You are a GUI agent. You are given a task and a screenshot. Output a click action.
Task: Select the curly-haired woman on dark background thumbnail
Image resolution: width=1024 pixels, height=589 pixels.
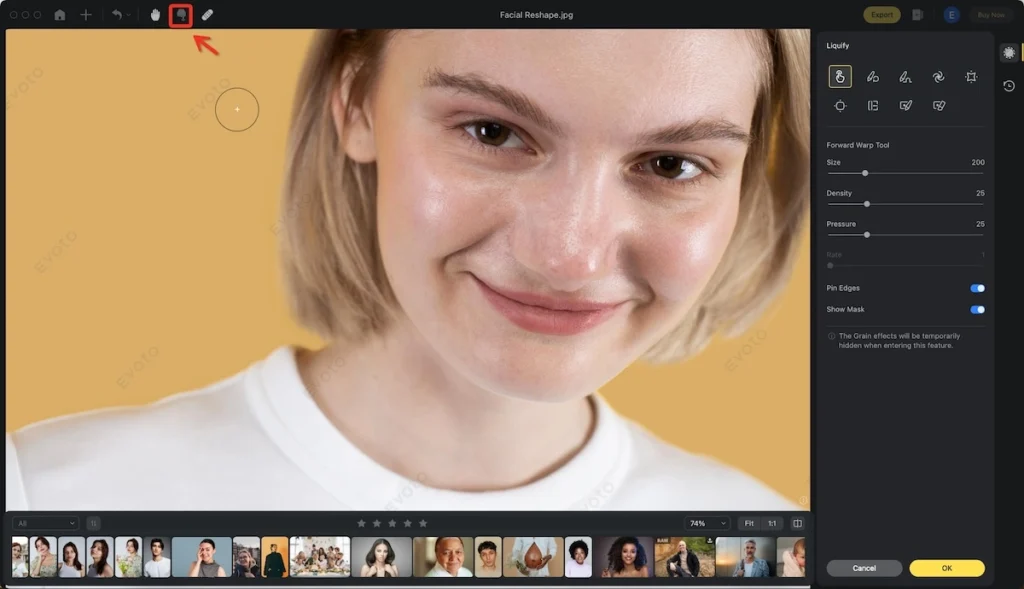tap(624, 557)
